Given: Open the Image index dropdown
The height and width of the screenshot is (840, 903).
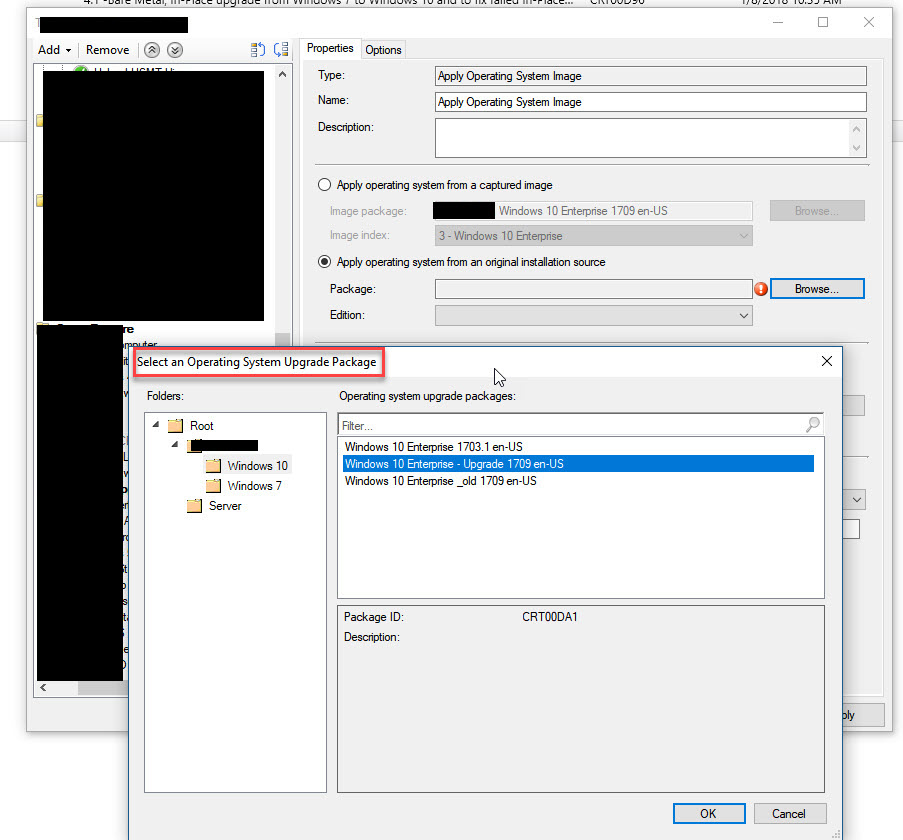Looking at the screenshot, I should (743, 236).
